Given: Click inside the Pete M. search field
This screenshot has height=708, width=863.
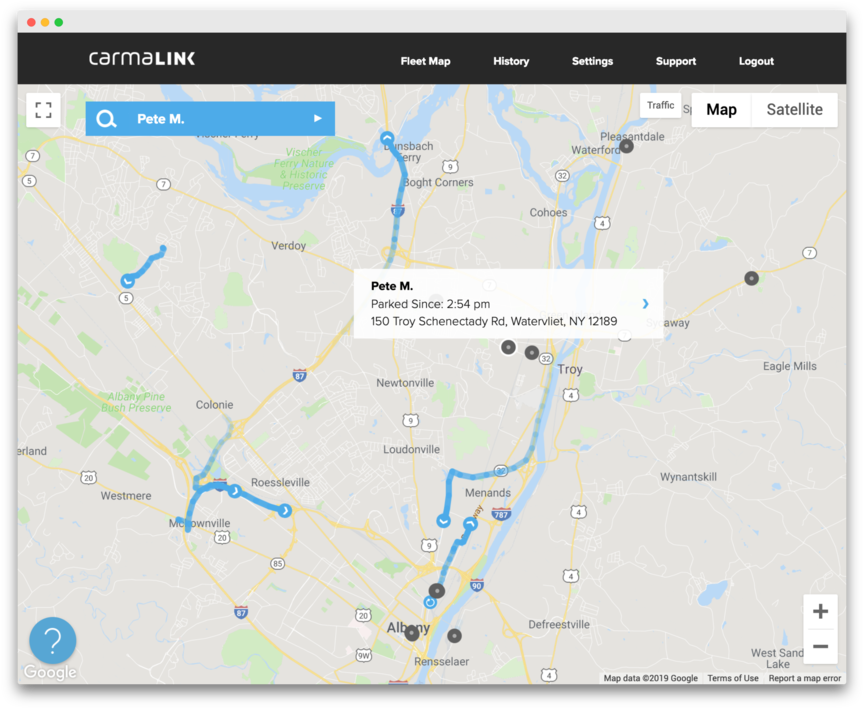Looking at the screenshot, I should [x=200, y=118].
